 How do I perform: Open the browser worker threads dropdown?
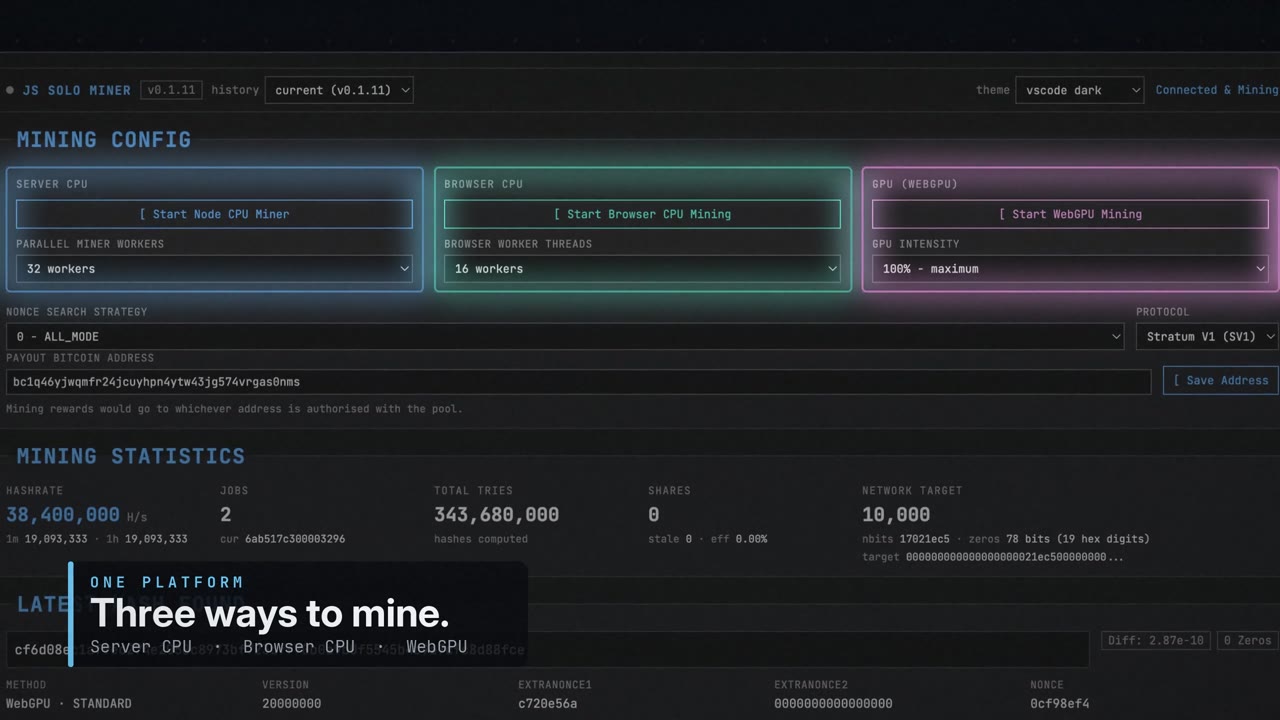642,269
